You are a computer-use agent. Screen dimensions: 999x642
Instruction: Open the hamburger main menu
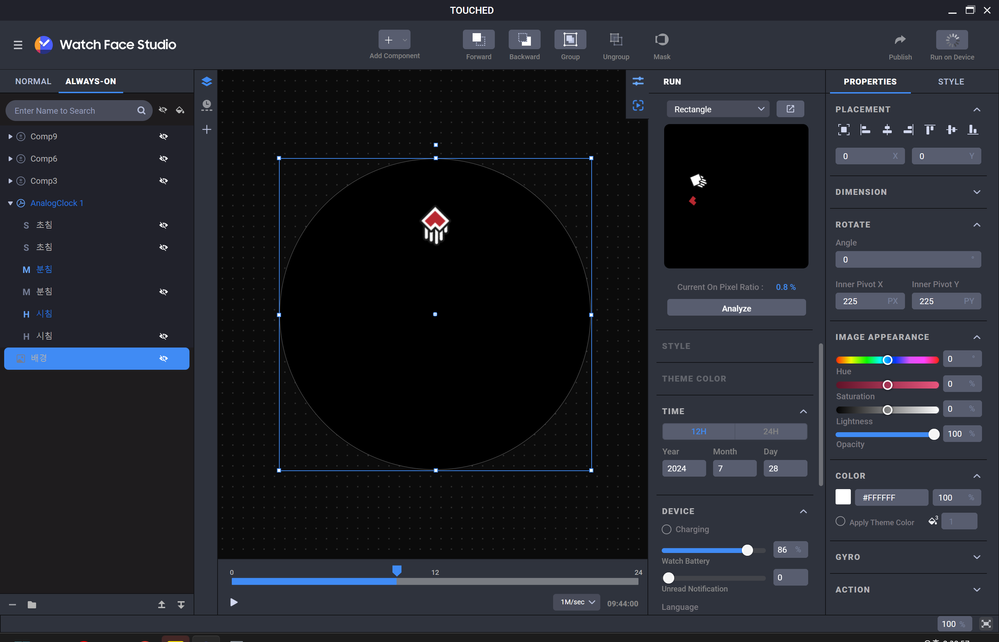(18, 45)
